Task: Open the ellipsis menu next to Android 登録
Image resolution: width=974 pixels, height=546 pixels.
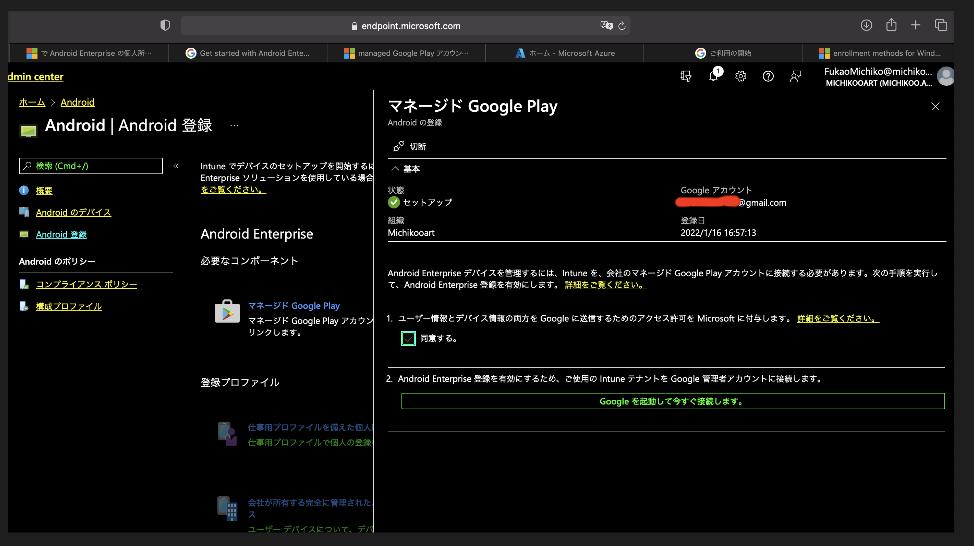Action: coord(234,125)
